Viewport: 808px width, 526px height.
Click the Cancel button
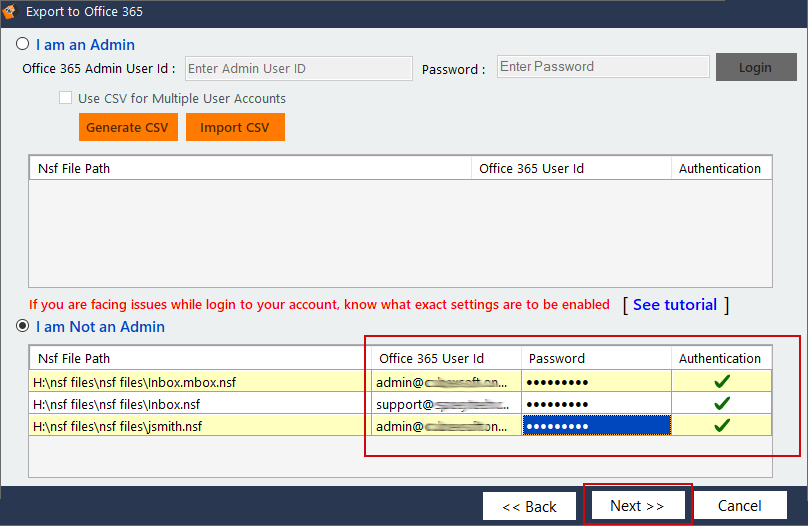[x=740, y=505]
